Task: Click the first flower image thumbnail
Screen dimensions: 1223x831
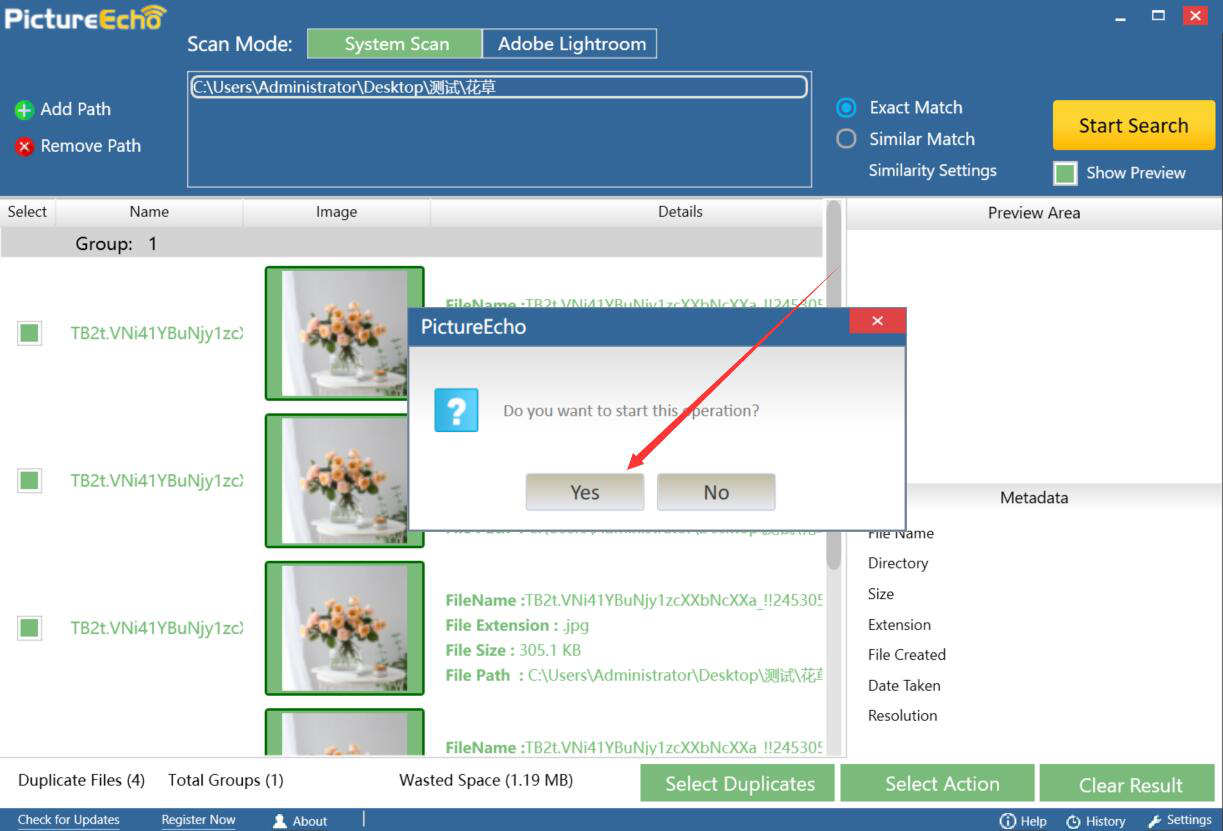Action: (345, 333)
